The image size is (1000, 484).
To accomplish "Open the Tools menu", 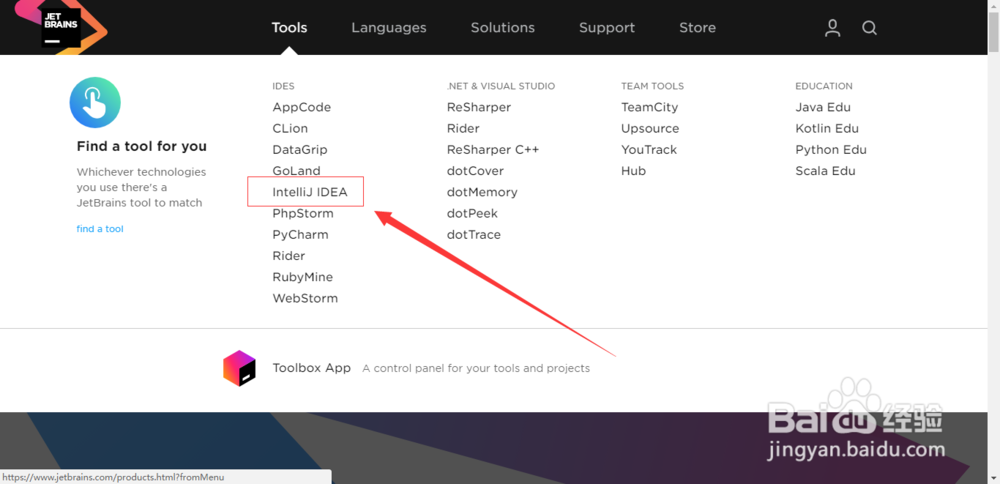I will coord(289,27).
